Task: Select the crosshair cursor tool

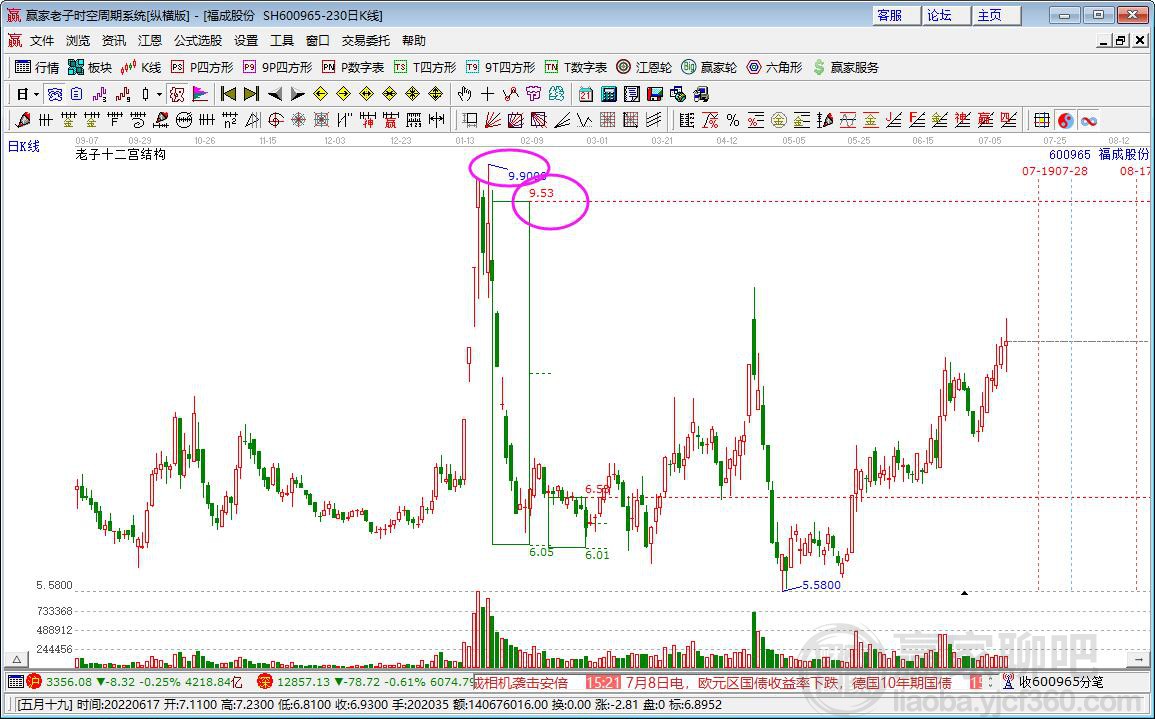Action: point(488,94)
